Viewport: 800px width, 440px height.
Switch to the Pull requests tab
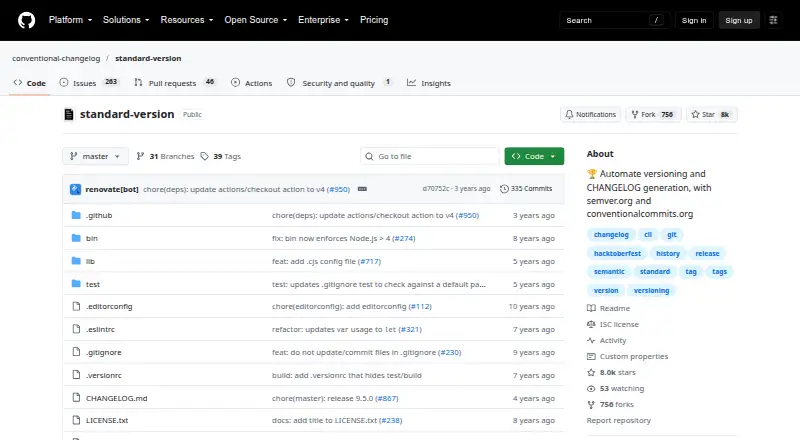point(174,83)
